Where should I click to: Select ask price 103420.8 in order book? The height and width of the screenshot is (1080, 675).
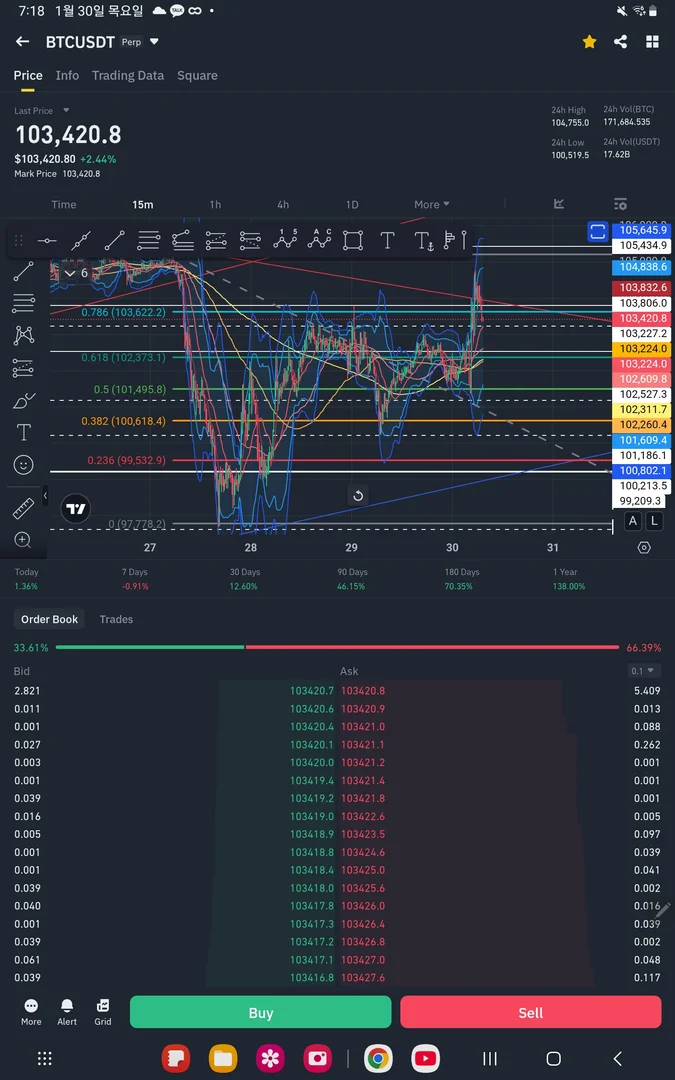(x=363, y=691)
